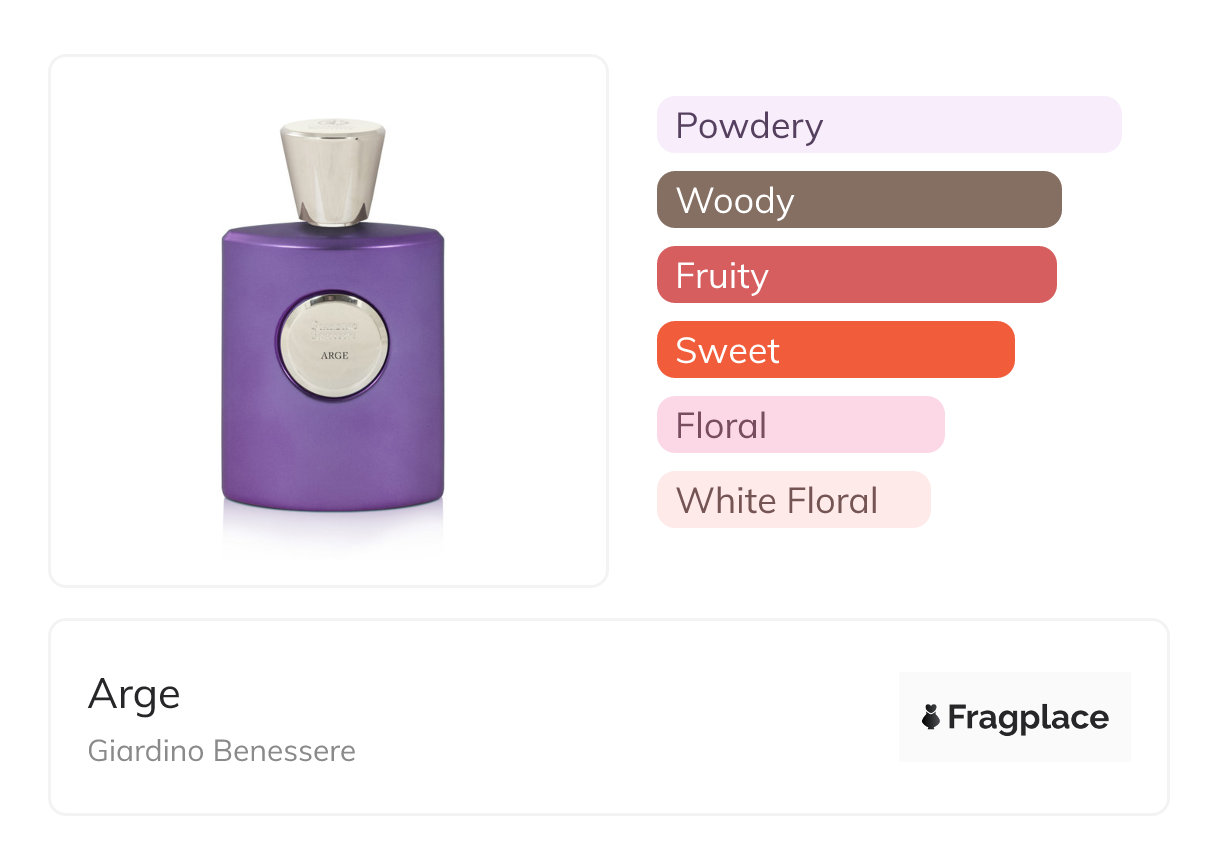The height and width of the screenshot is (864, 1218).
Task: Open the Giardino Benessere brand link
Action: 222,751
